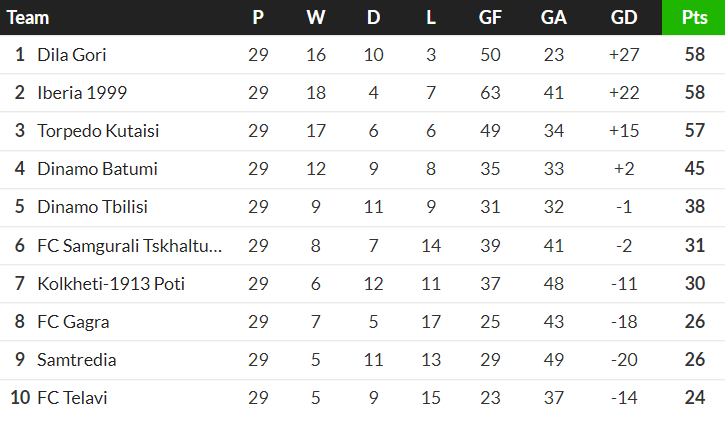Sort by the GD column header

pos(623,18)
